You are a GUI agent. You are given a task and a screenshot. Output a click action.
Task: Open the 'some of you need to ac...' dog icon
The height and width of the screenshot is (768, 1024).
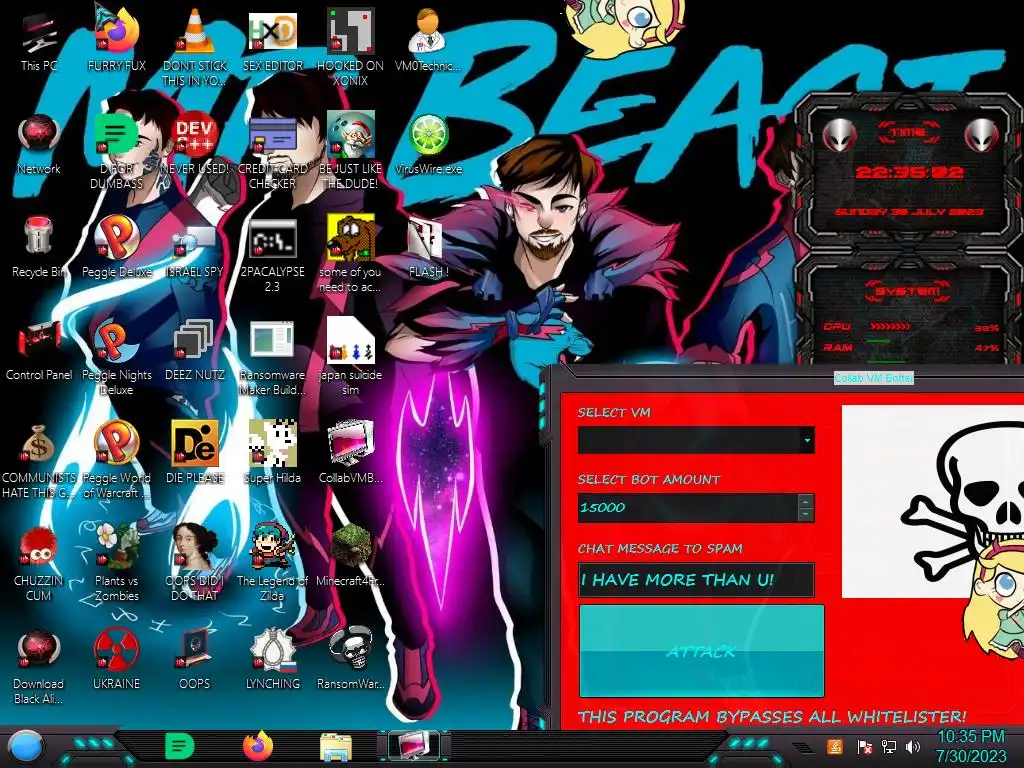click(351, 255)
